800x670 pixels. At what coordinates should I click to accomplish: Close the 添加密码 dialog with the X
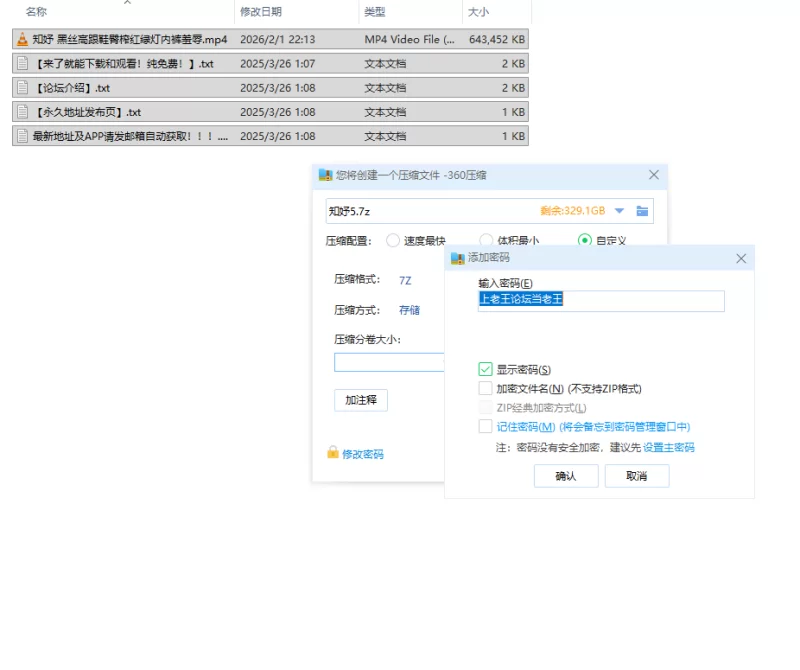[x=741, y=258]
